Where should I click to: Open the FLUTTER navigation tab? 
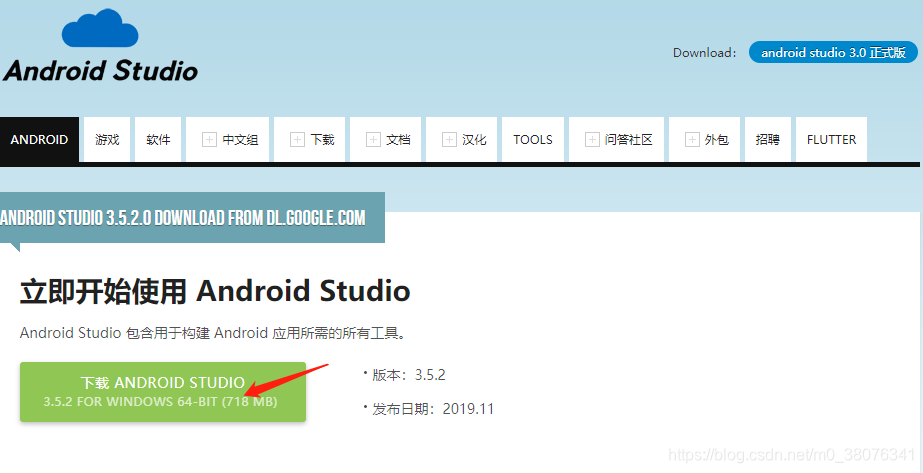click(x=831, y=139)
